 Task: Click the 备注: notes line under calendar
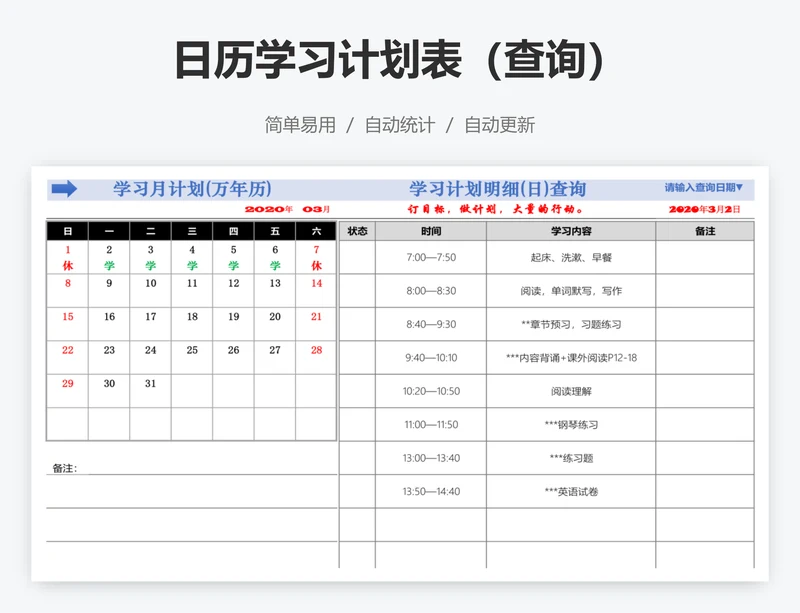pos(192,468)
